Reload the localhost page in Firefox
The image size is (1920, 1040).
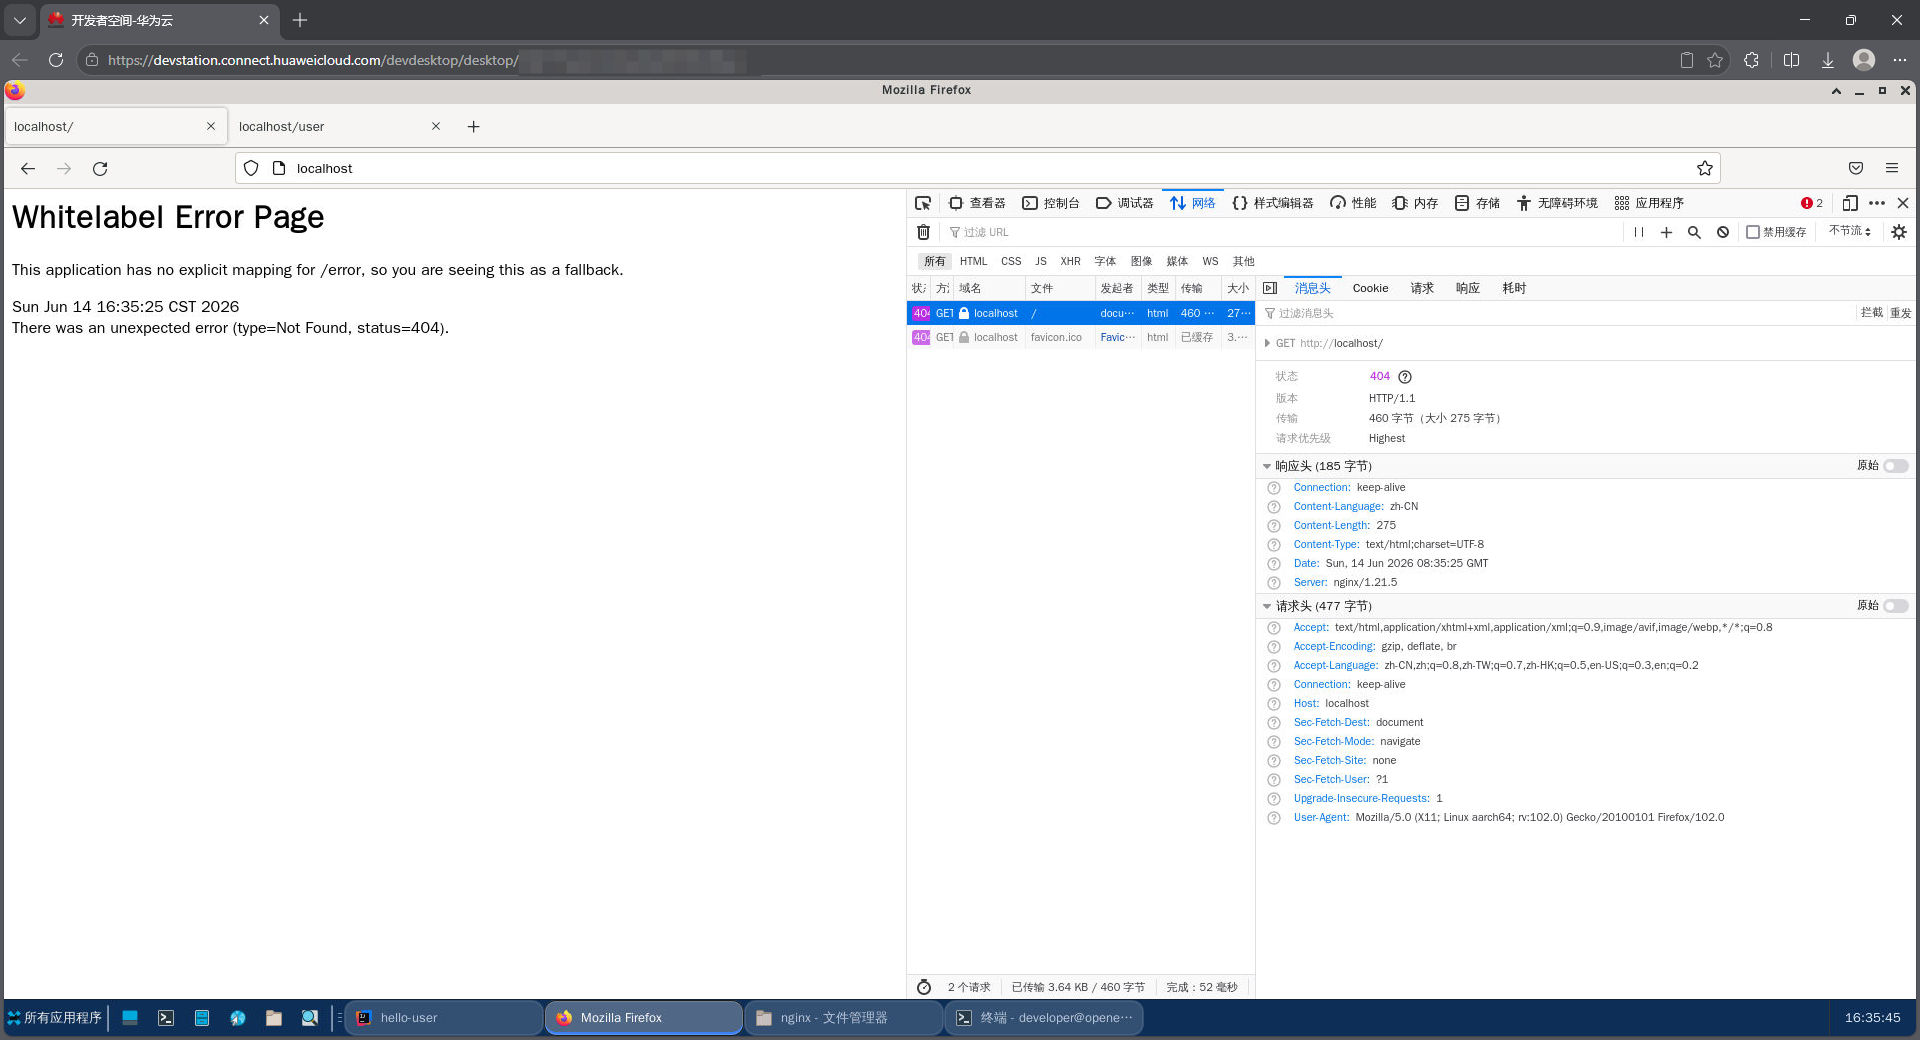100,168
